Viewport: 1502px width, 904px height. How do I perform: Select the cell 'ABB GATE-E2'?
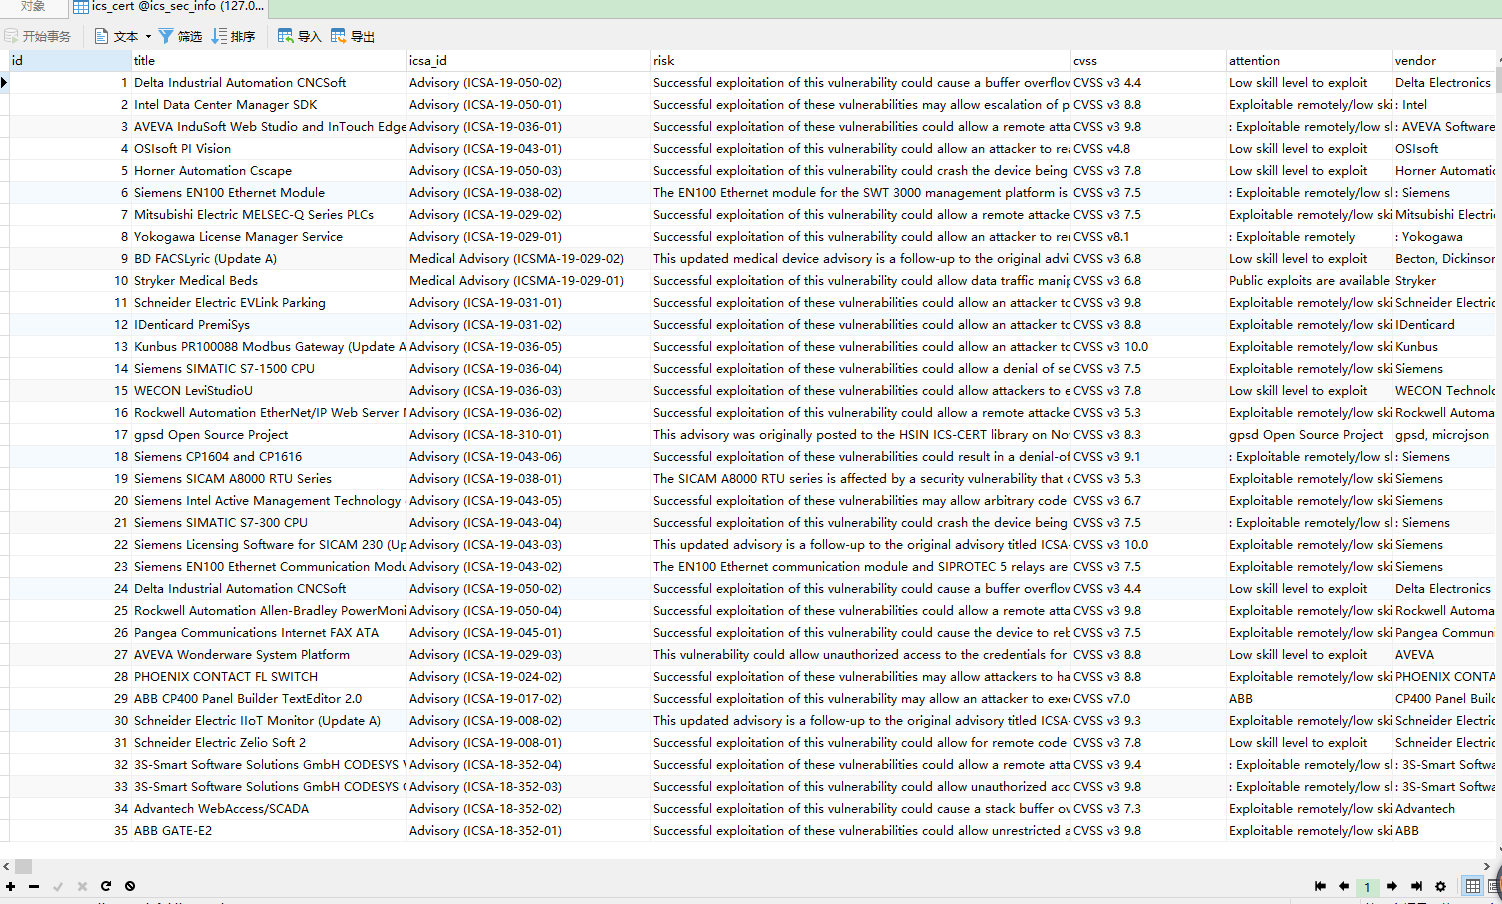(x=268, y=831)
